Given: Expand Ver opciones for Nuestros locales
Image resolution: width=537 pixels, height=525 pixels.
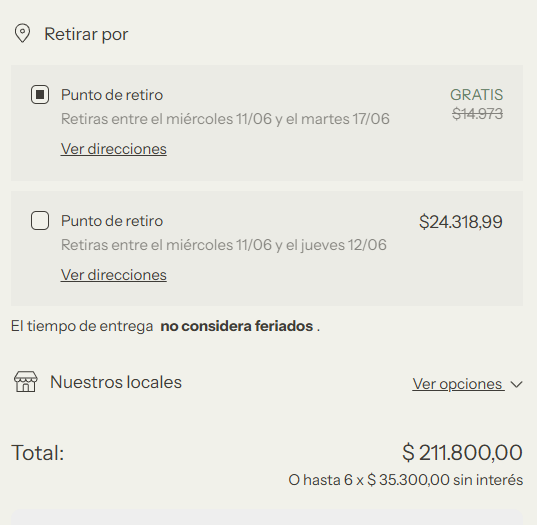Looking at the screenshot, I should point(458,384).
